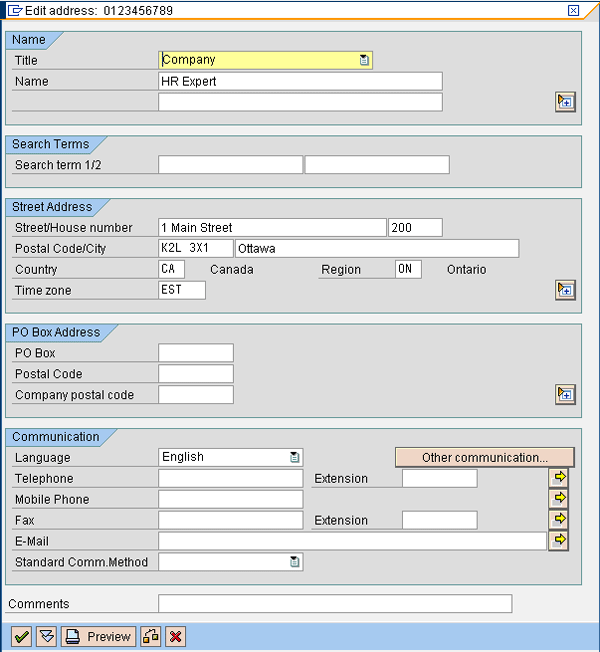Click the Street field with 1 Main Street
Image resolution: width=600 pixels, height=652 pixels.
coord(272,227)
